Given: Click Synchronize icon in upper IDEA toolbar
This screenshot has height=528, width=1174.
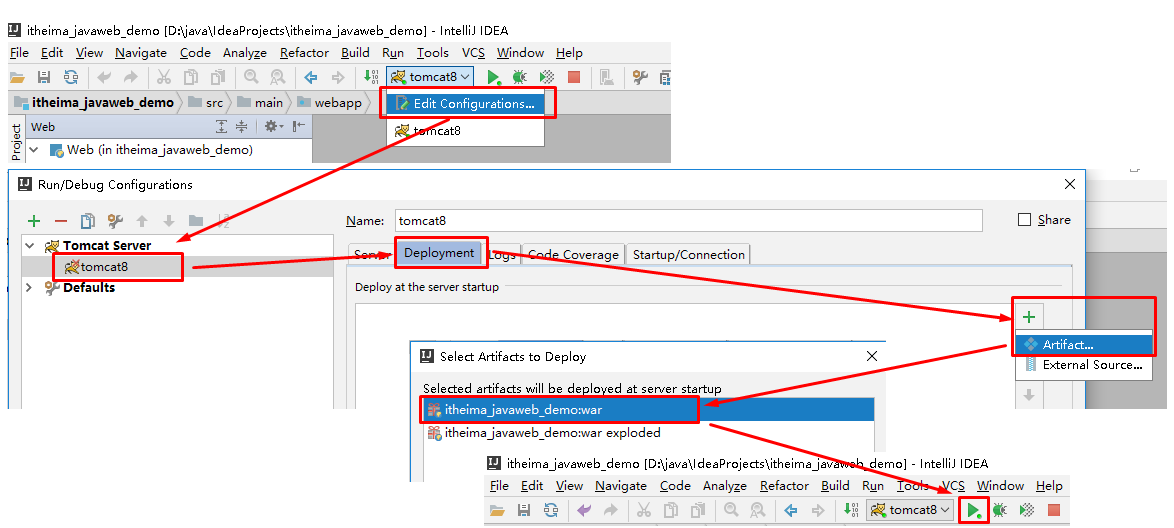Looking at the screenshot, I should click(x=71, y=76).
